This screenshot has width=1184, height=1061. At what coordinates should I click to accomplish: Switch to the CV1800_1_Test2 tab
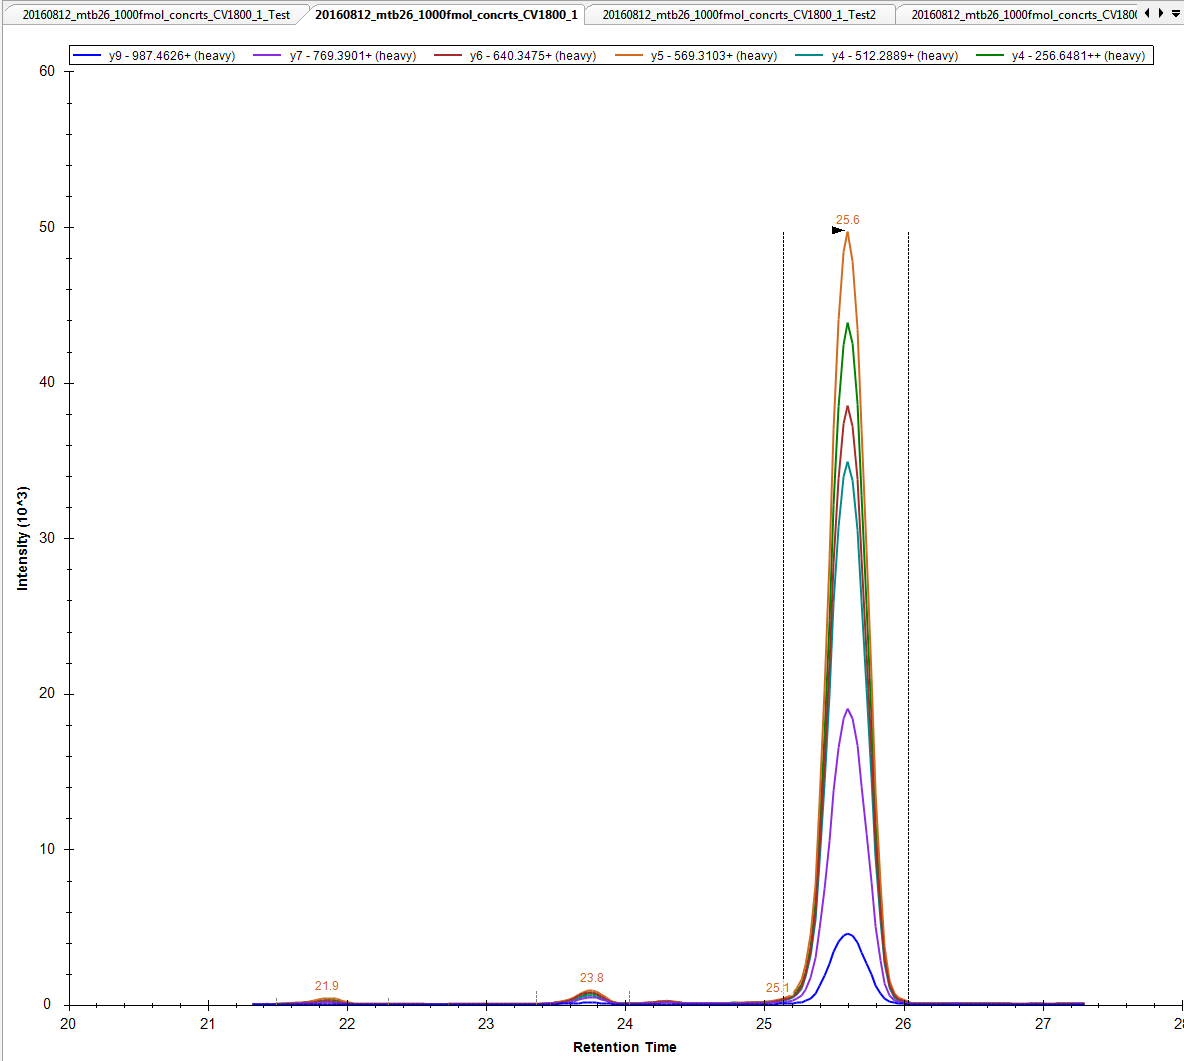tap(738, 15)
